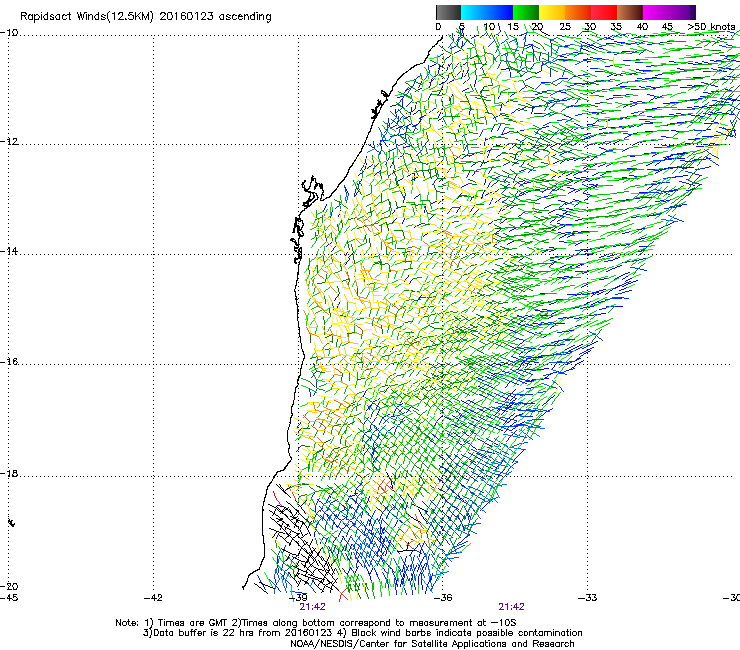Click the '-12' latitude axis label
The image size is (740, 650).
click(9, 142)
